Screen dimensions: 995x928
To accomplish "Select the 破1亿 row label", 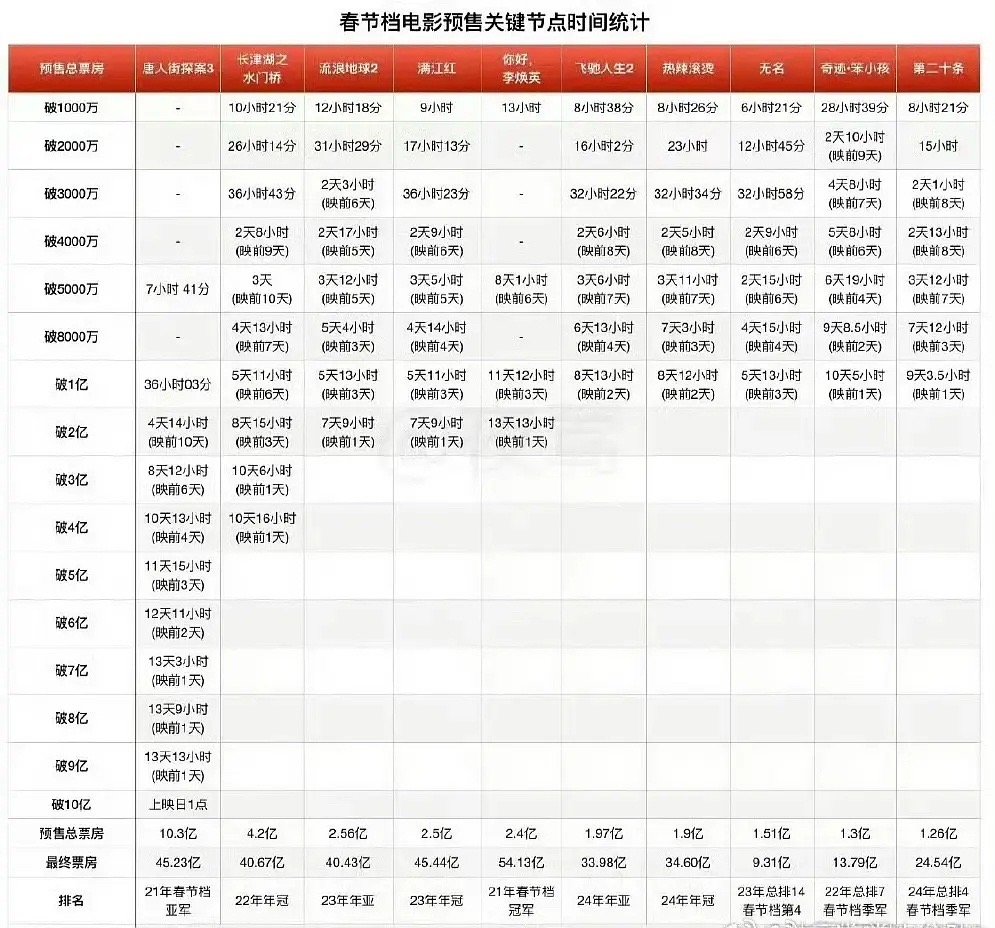I will point(71,384).
